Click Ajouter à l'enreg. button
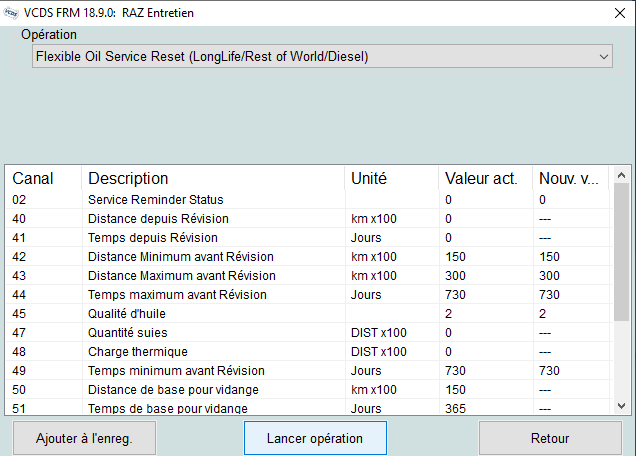 click(84, 438)
